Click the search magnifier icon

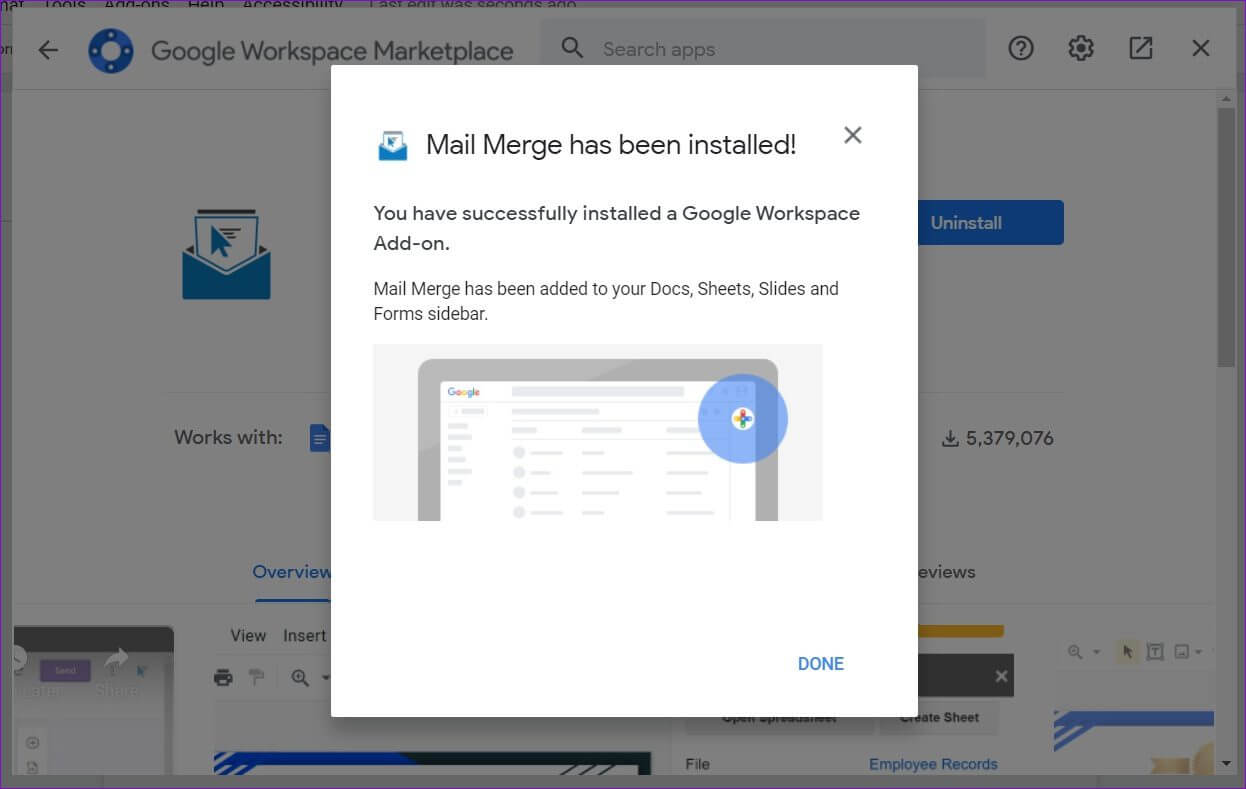click(572, 48)
